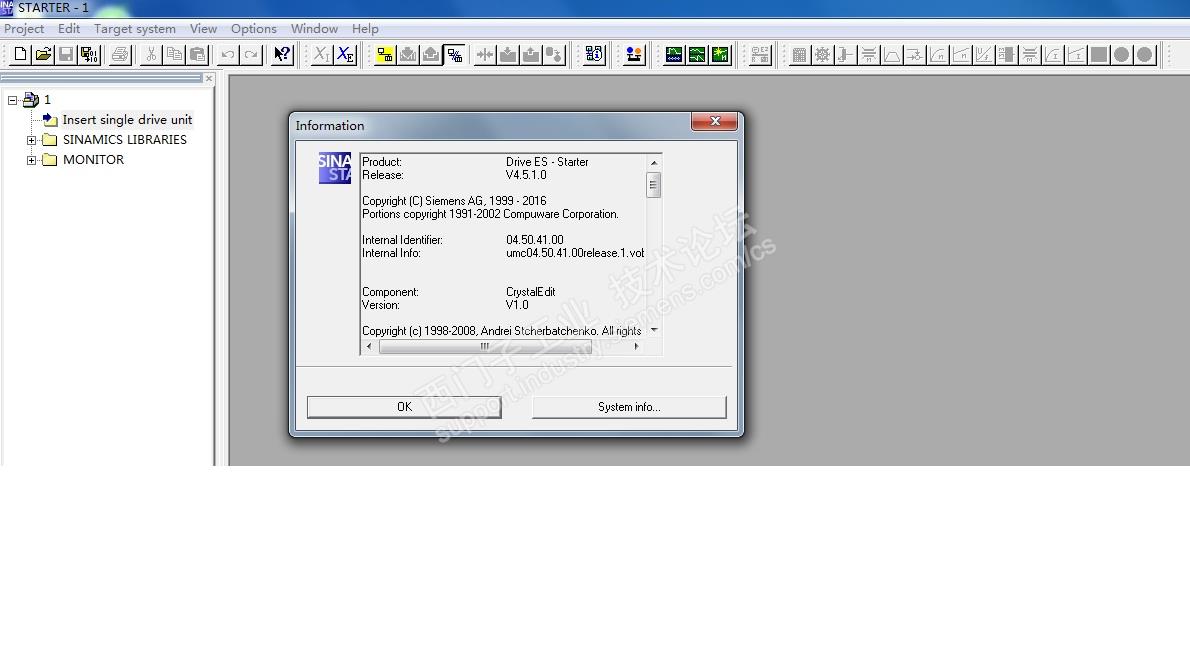
Task: Click the yellow Connect to target devices icon
Action: [x=385, y=55]
